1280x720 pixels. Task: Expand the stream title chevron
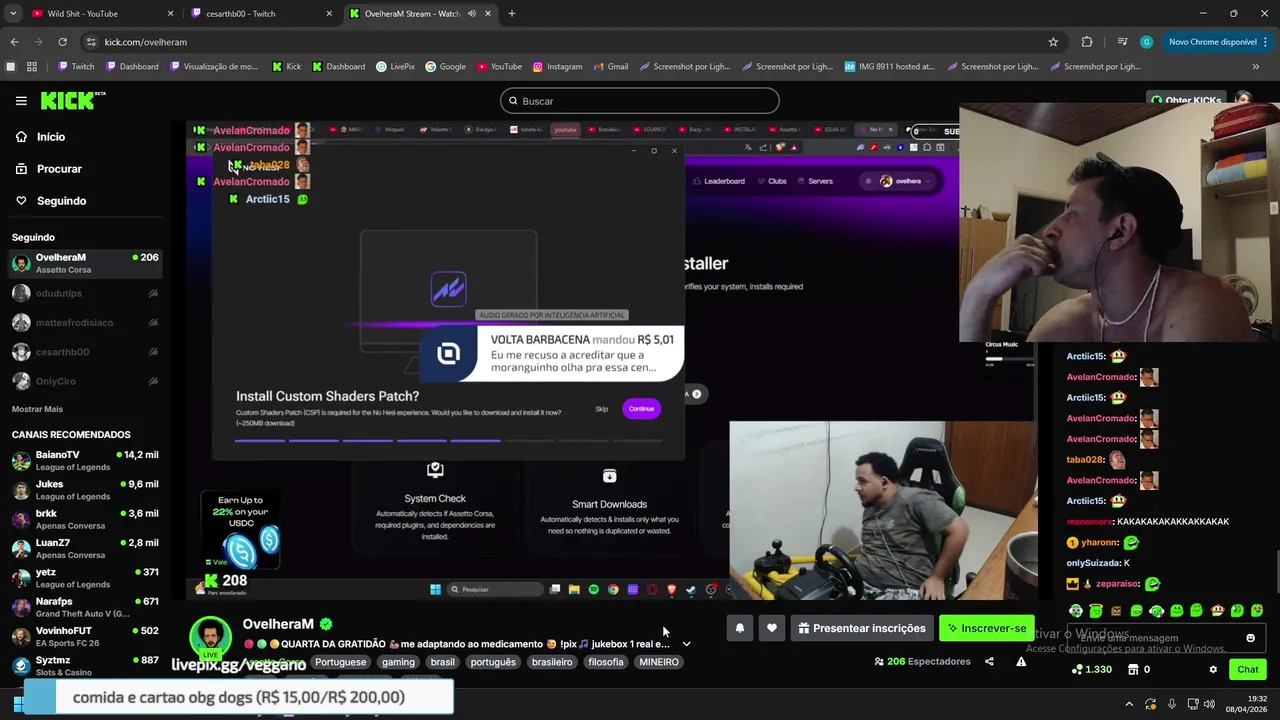point(686,644)
